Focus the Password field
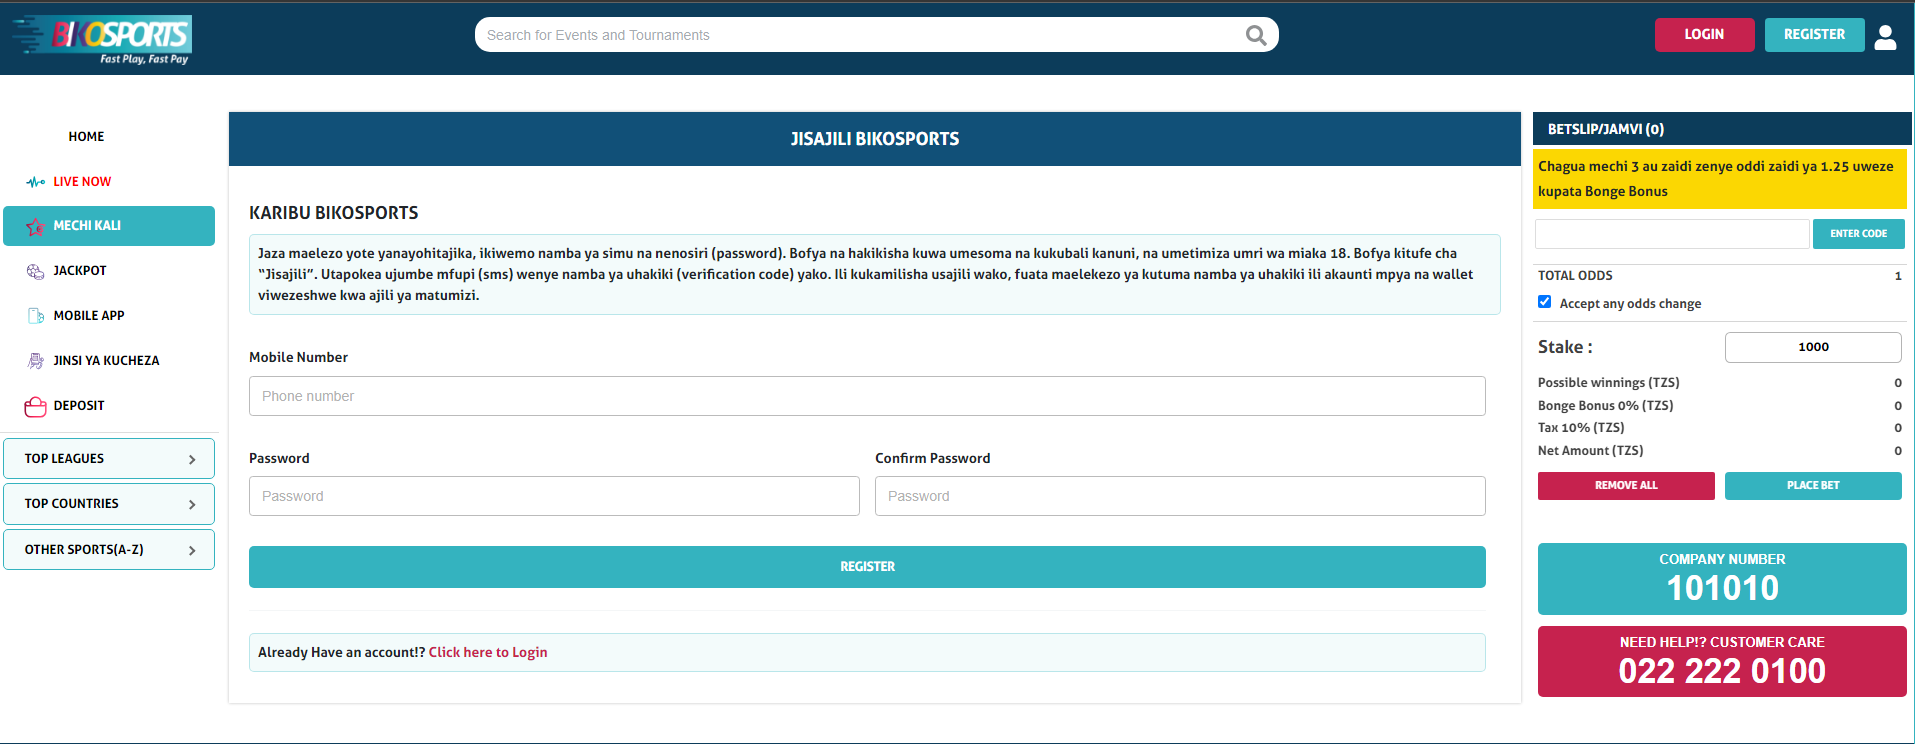 click(554, 496)
